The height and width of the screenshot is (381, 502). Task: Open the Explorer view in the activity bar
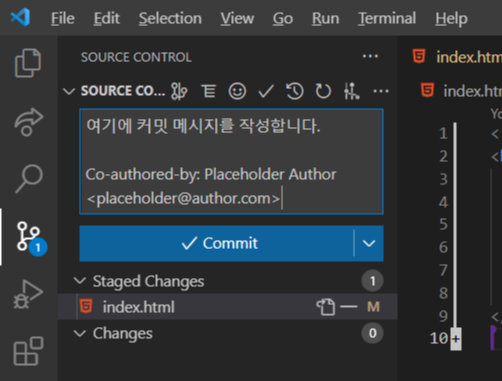pyautogui.click(x=28, y=63)
